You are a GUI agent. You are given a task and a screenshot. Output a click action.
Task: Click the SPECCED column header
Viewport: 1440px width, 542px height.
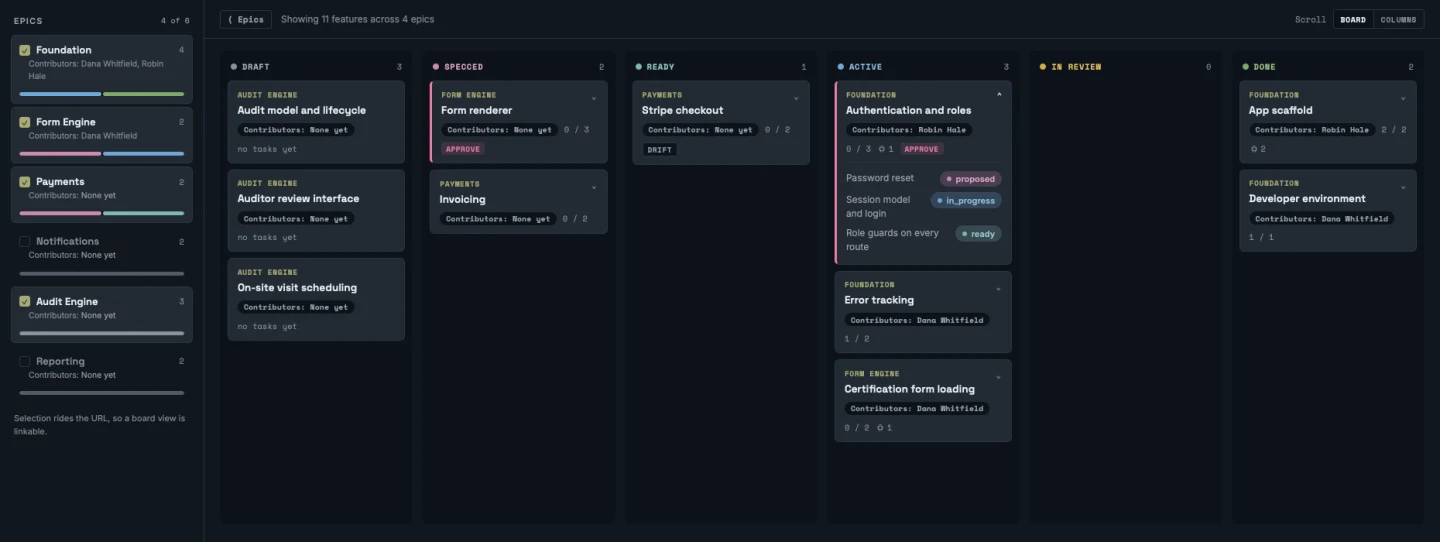click(x=464, y=67)
